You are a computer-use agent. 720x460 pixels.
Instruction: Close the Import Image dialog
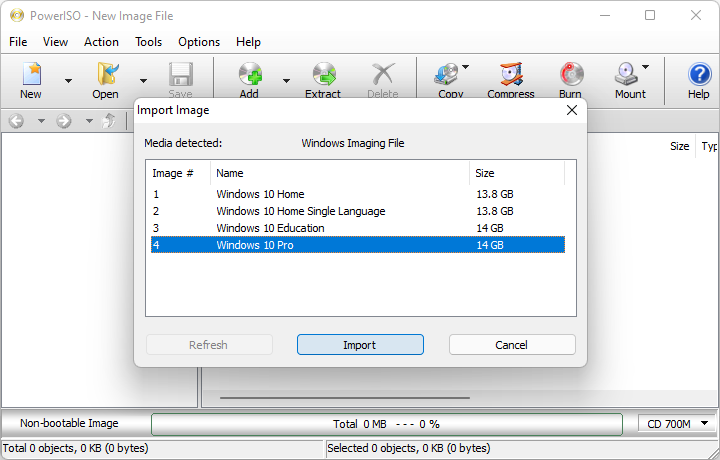[x=572, y=110]
